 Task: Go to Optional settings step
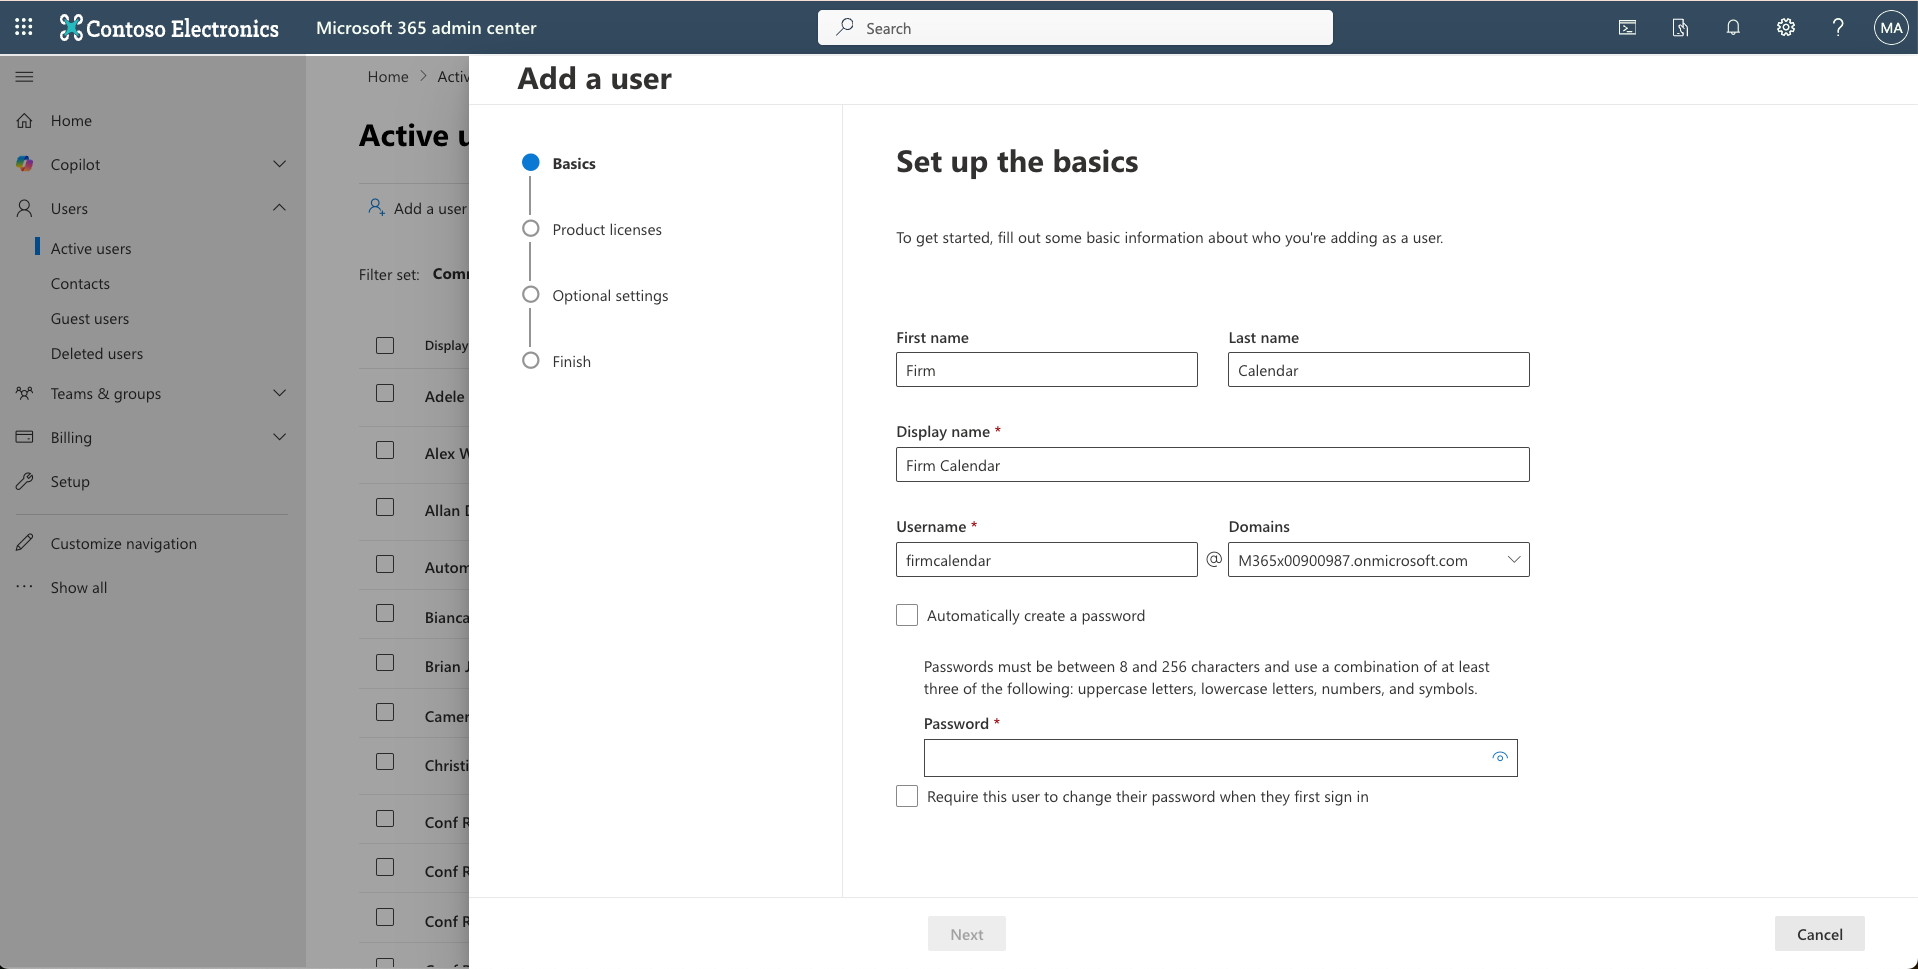(x=595, y=295)
